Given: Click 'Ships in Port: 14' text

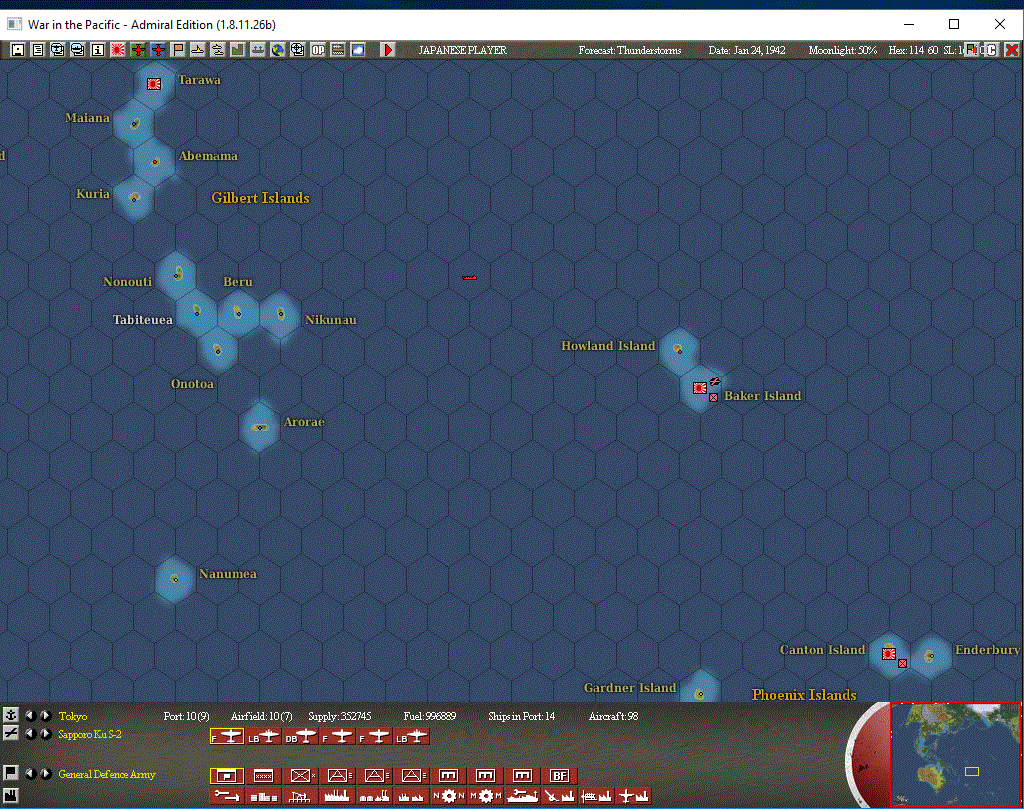Looking at the screenshot, I should point(522,716).
